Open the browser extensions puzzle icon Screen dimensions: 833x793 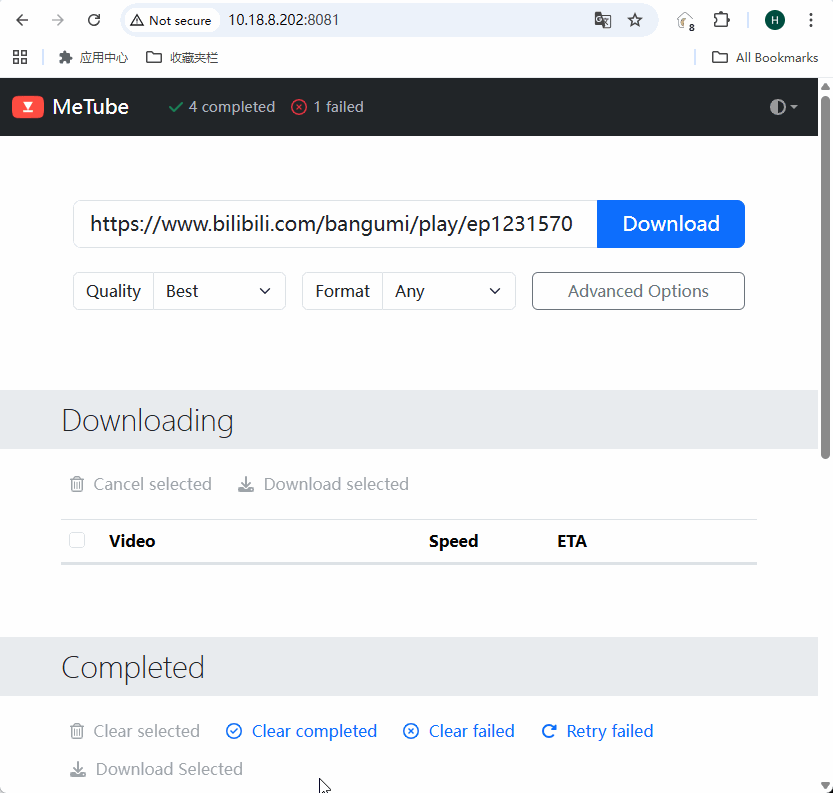coord(721,20)
